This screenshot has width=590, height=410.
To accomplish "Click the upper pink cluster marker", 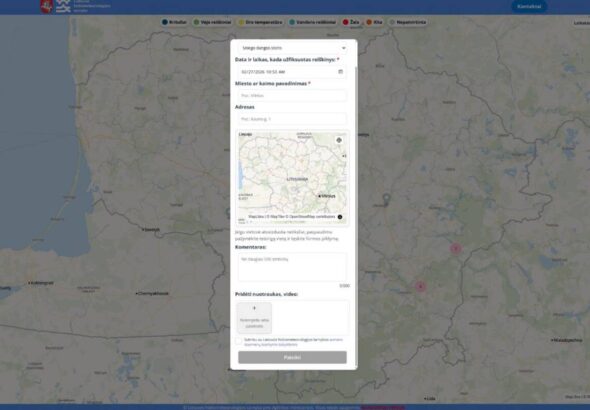I will [456, 248].
